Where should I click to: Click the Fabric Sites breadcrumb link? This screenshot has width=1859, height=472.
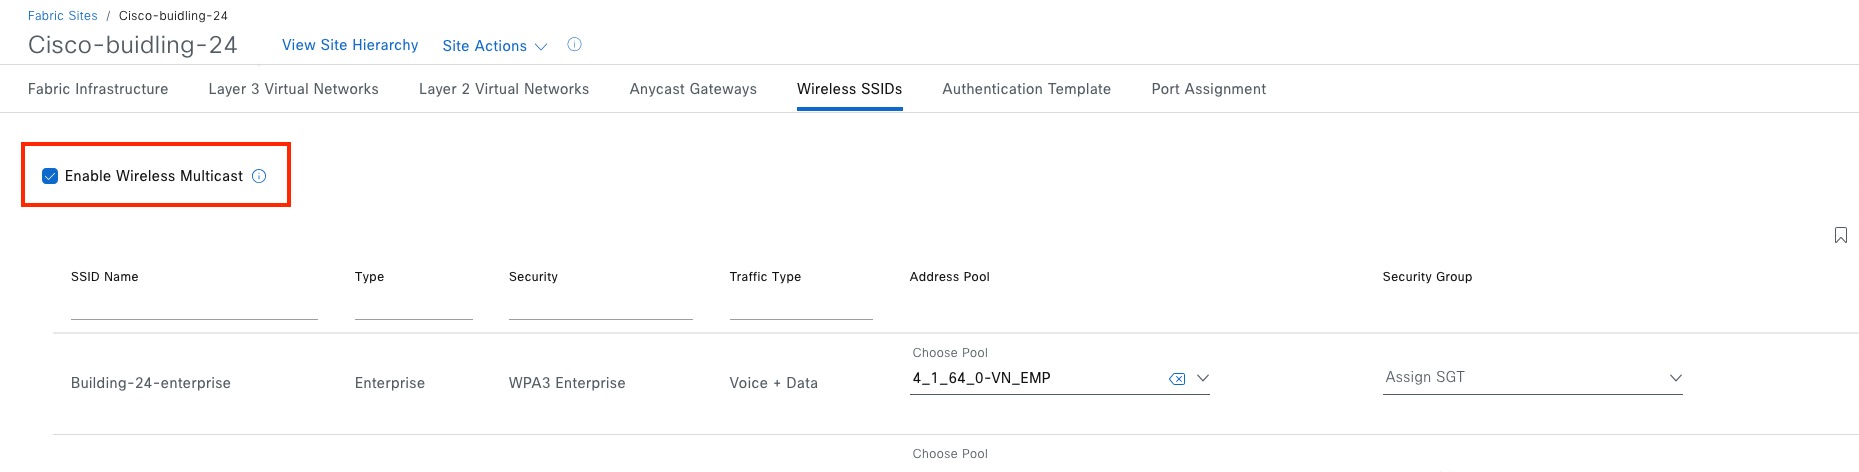click(63, 16)
